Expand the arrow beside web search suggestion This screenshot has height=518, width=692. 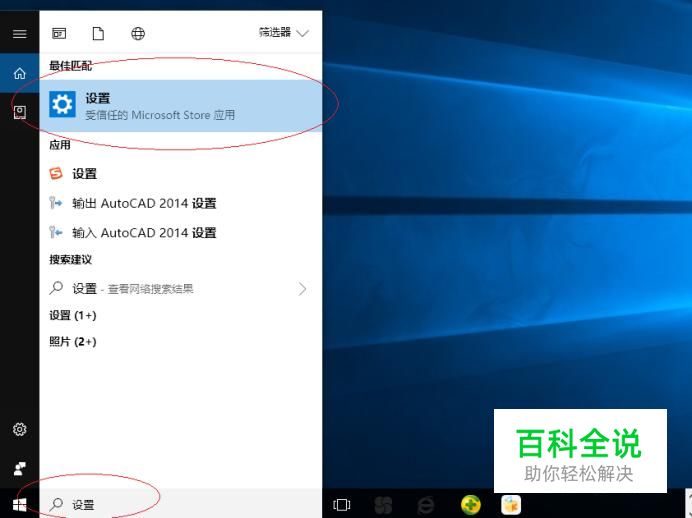point(302,289)
